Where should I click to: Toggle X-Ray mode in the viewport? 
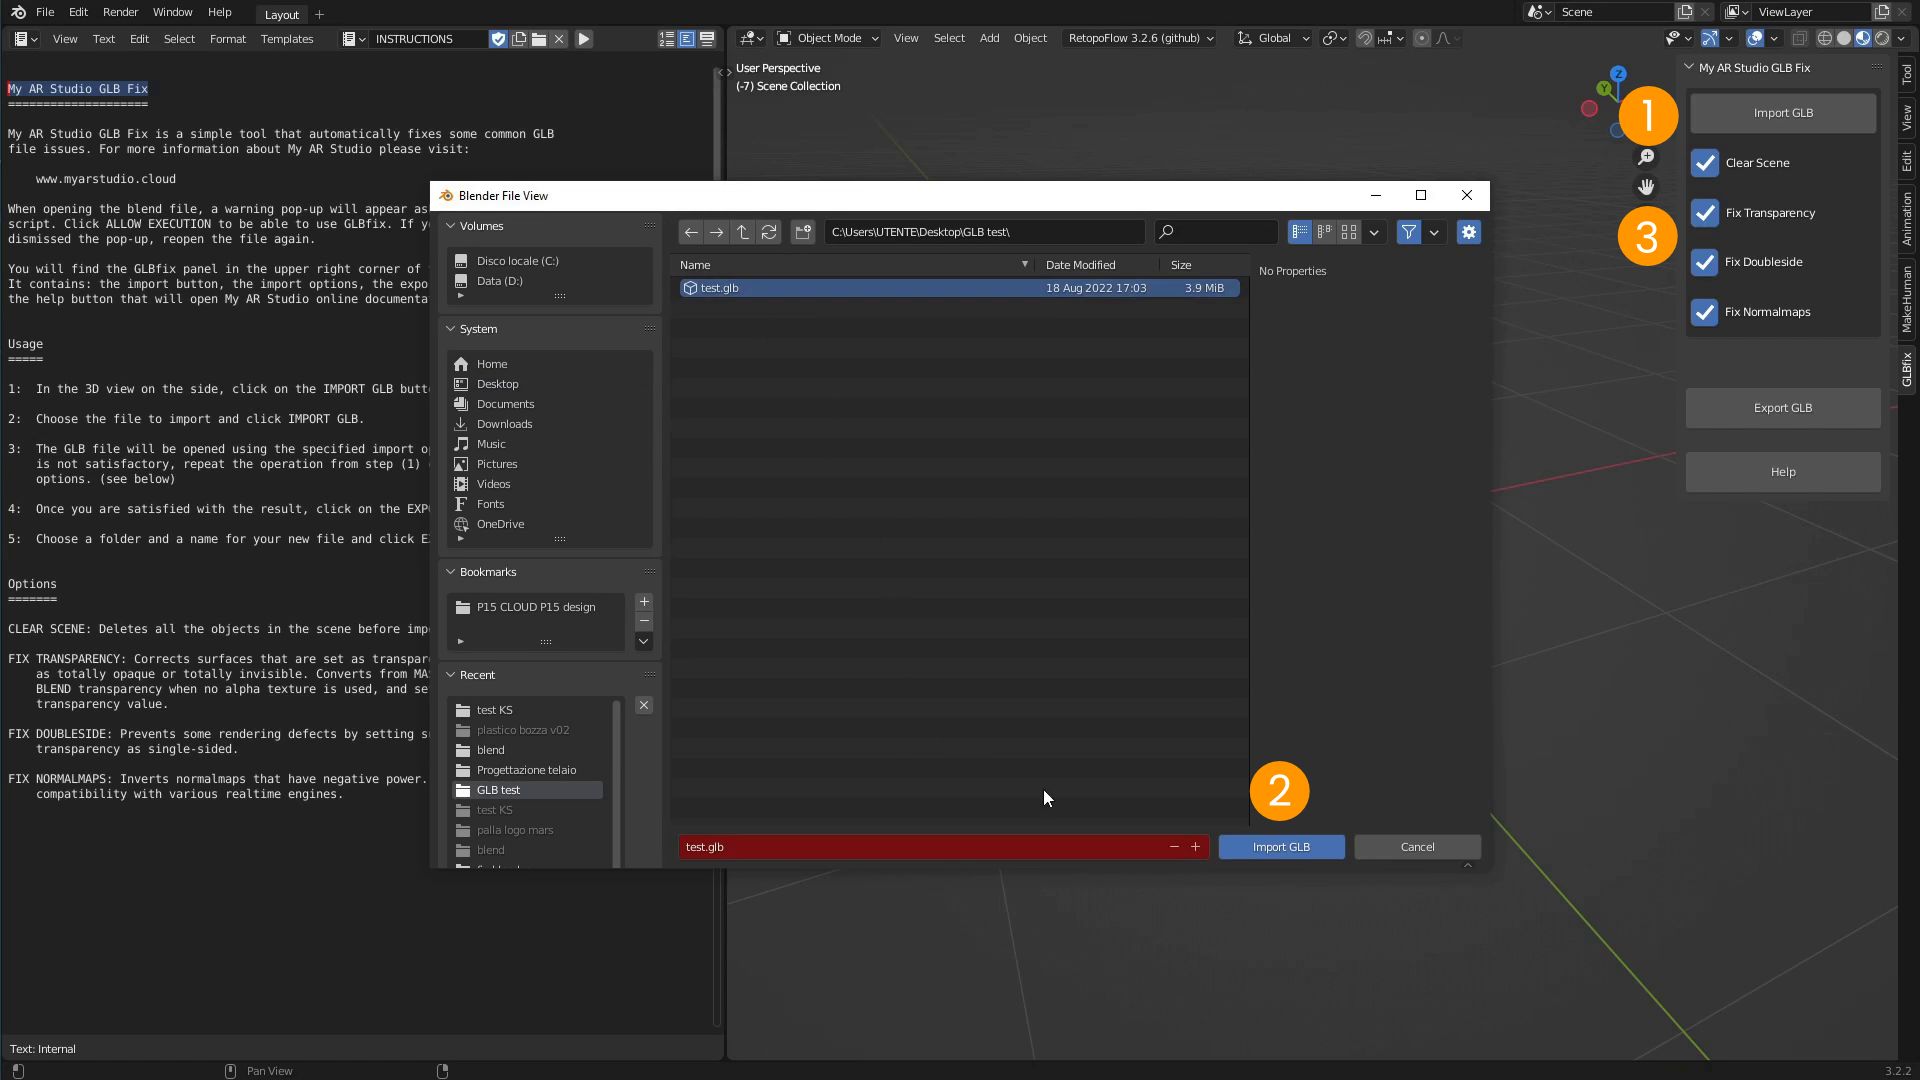coord(1801,38)
